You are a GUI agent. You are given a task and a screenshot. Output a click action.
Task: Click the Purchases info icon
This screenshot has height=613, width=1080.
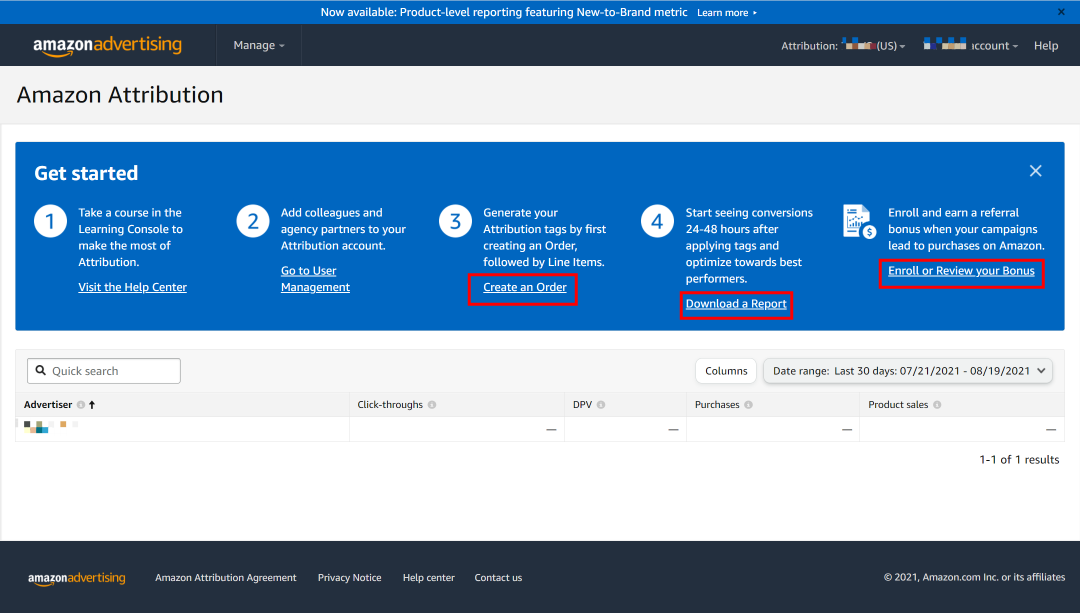[748, 405]
